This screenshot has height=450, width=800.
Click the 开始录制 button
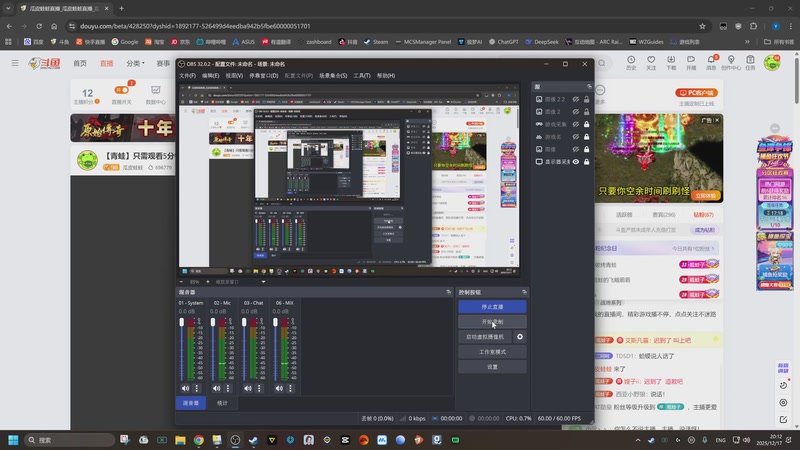coord(492,322)
